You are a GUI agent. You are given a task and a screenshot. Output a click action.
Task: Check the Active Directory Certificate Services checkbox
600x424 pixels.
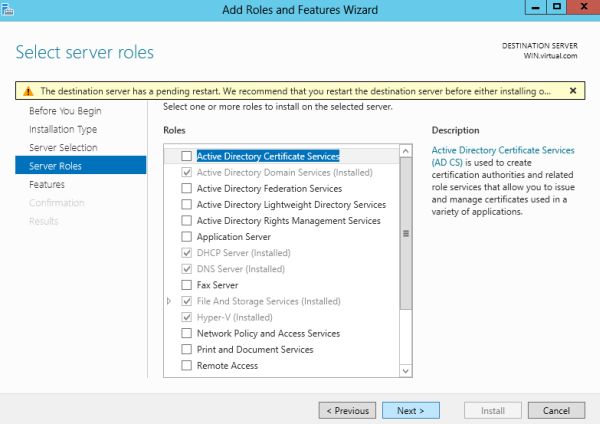(x=186, y=156)
